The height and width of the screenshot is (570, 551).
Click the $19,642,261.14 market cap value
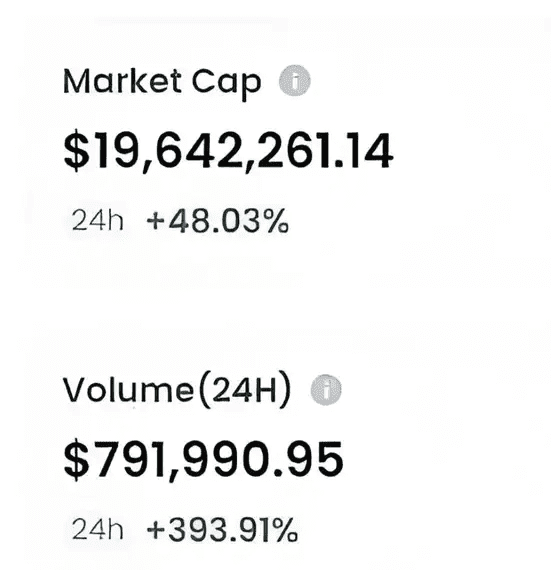coord(228,151)
